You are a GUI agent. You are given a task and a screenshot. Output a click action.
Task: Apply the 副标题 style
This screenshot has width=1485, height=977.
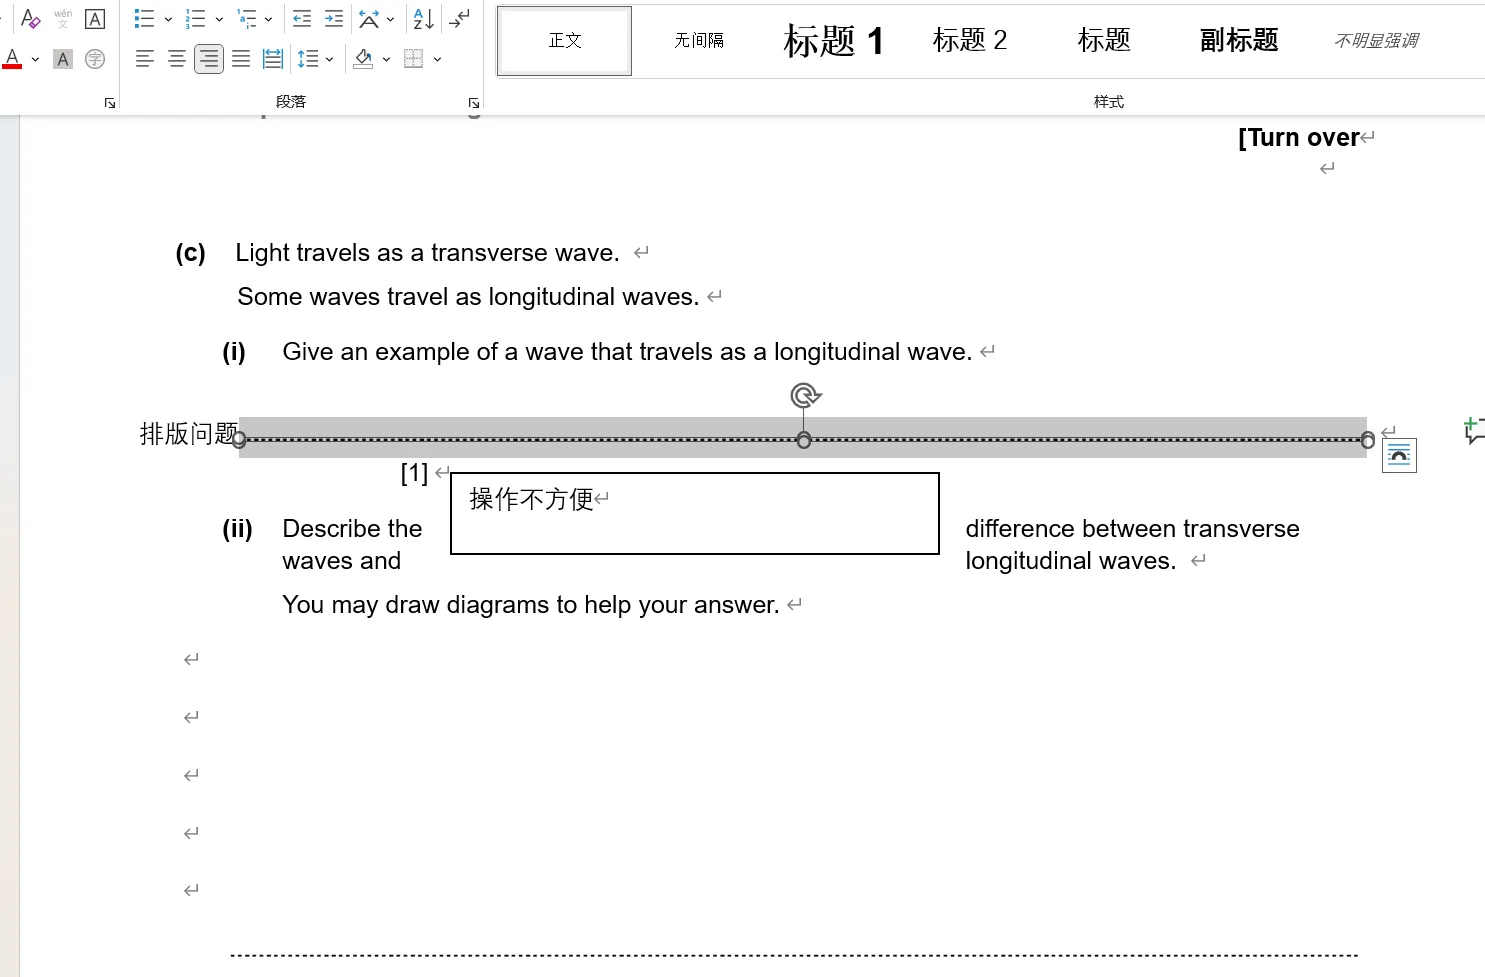(1238, 41)
